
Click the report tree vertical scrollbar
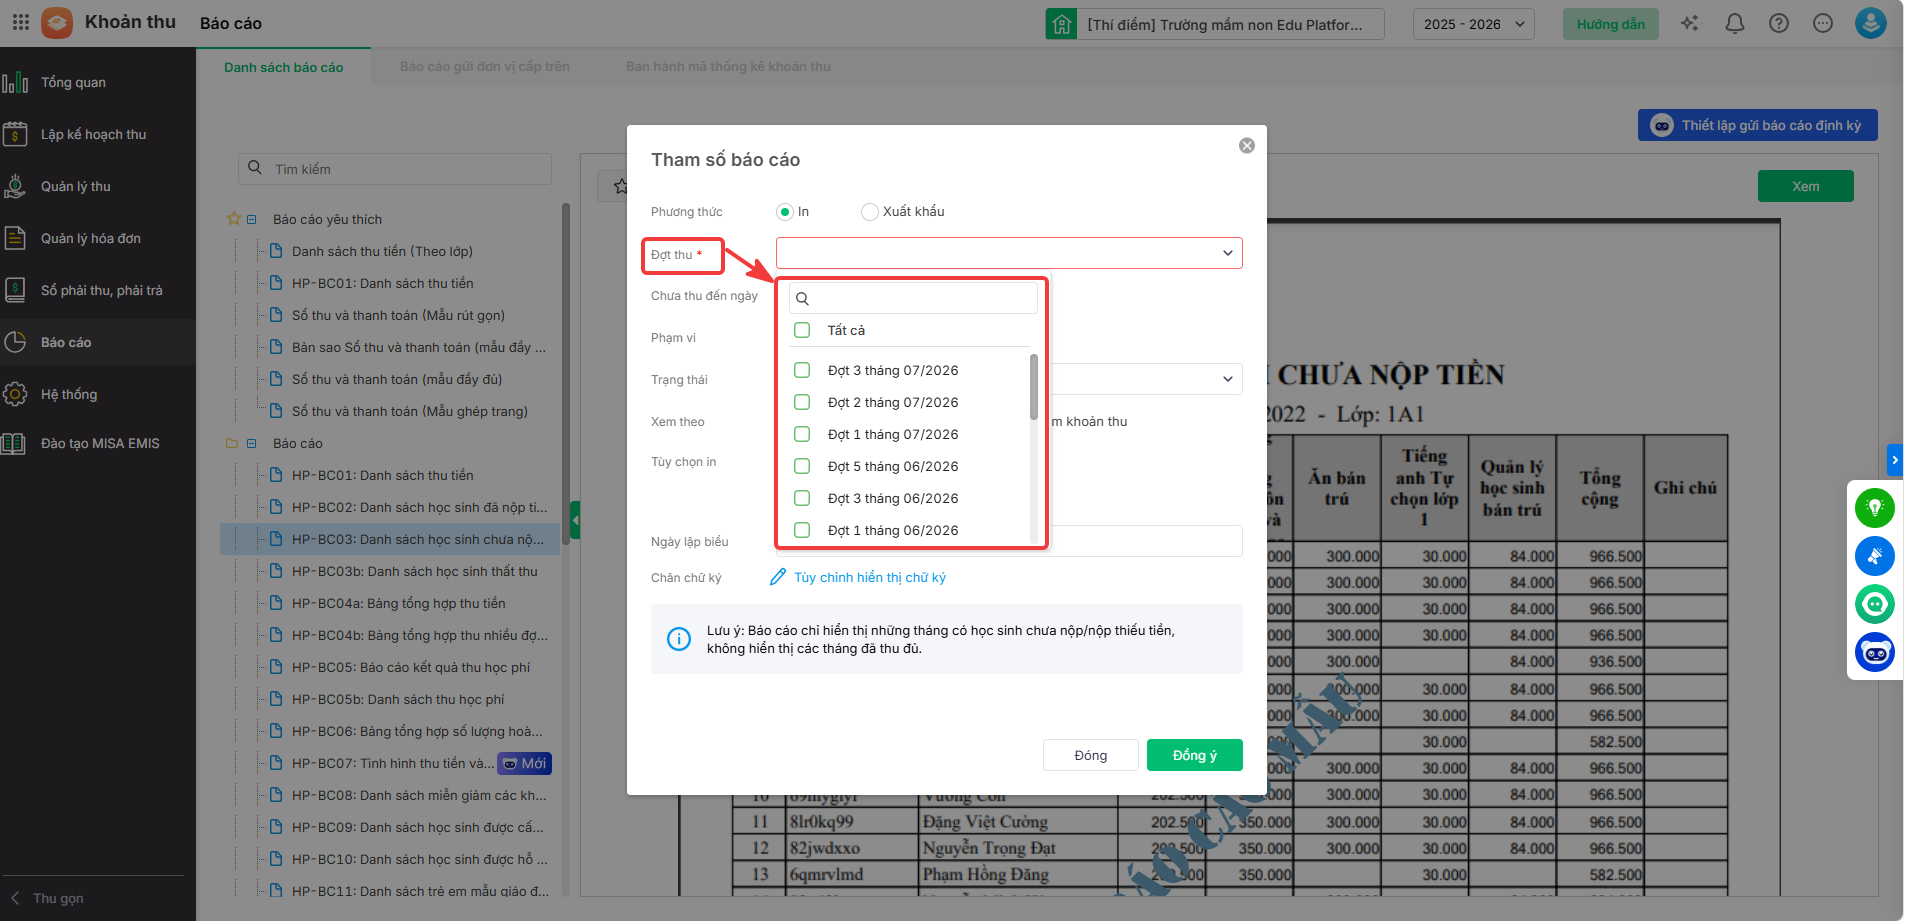[x=566, y=373]
